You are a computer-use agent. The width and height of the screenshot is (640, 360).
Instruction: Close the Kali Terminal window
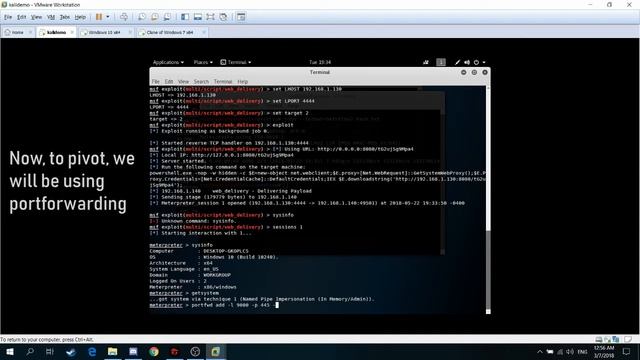[x=485, y=72]
